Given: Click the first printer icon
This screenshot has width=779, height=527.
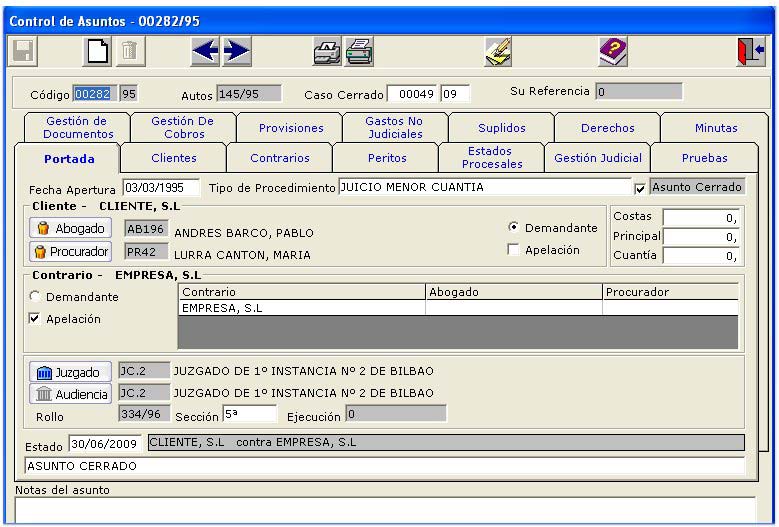Looking at the screenshot, I should click(x=326, y=51).
